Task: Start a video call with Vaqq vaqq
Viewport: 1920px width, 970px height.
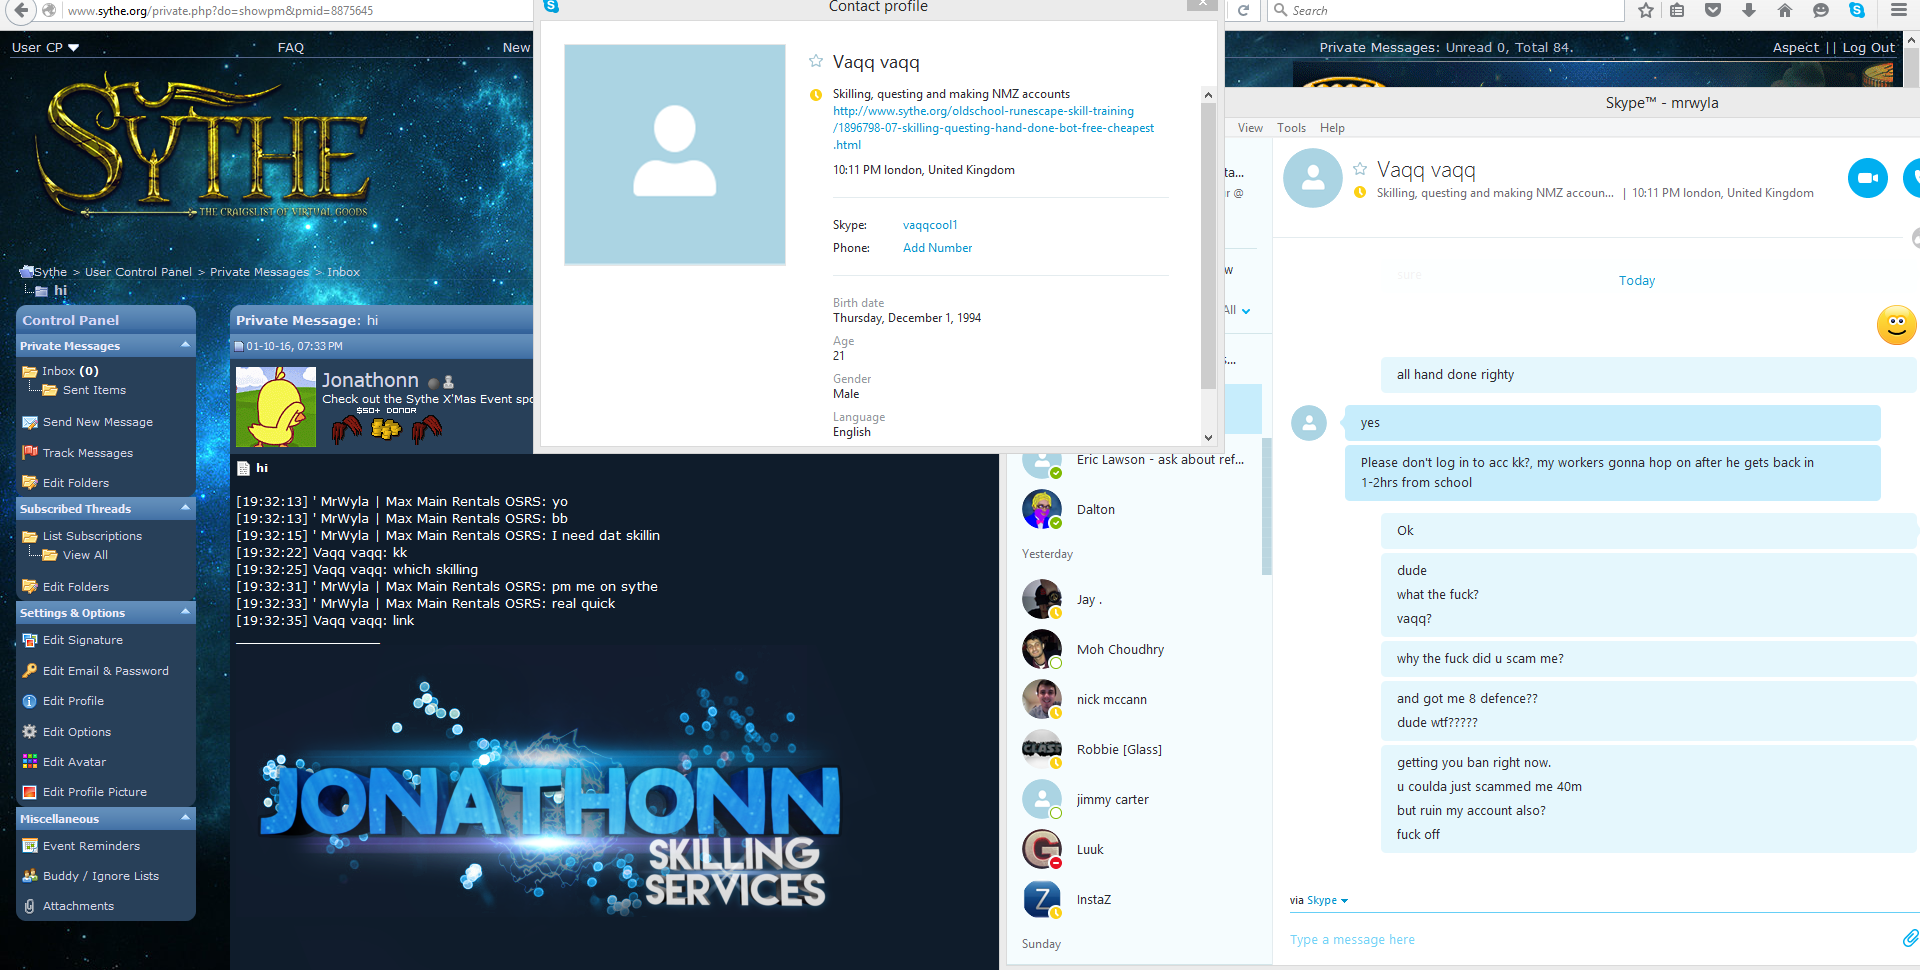Action: click(x=1867, y=178)
